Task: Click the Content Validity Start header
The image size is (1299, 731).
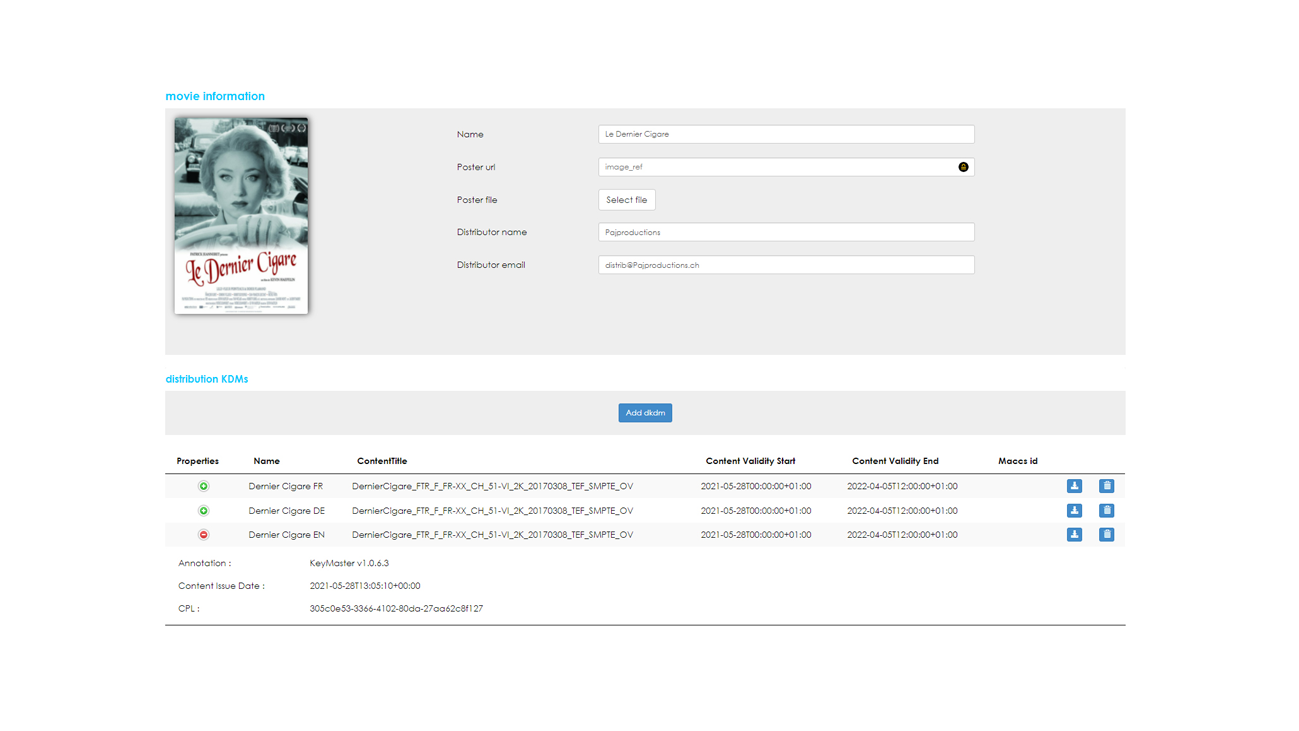Action: click(x=750, y=461)
